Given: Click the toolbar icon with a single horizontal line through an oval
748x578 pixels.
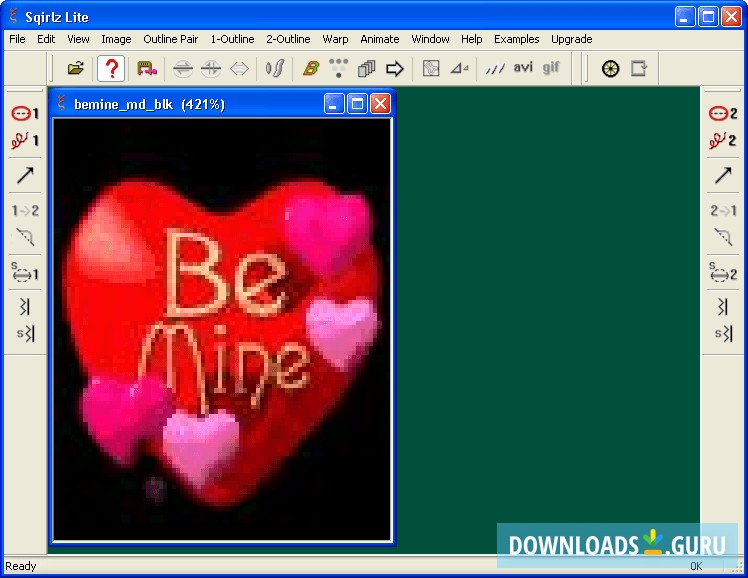Looking at the screenshot, I should click(x=183, y=69).
